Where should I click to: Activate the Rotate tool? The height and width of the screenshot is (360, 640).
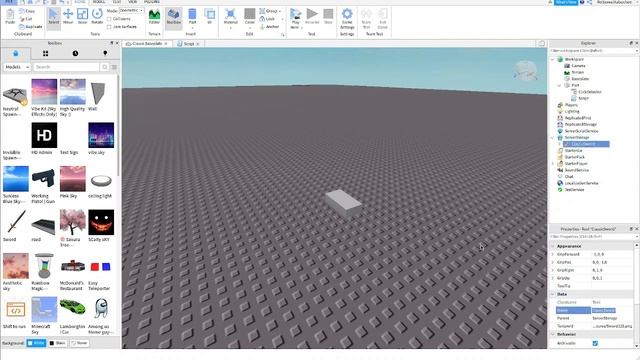click(x=97, y=16)
